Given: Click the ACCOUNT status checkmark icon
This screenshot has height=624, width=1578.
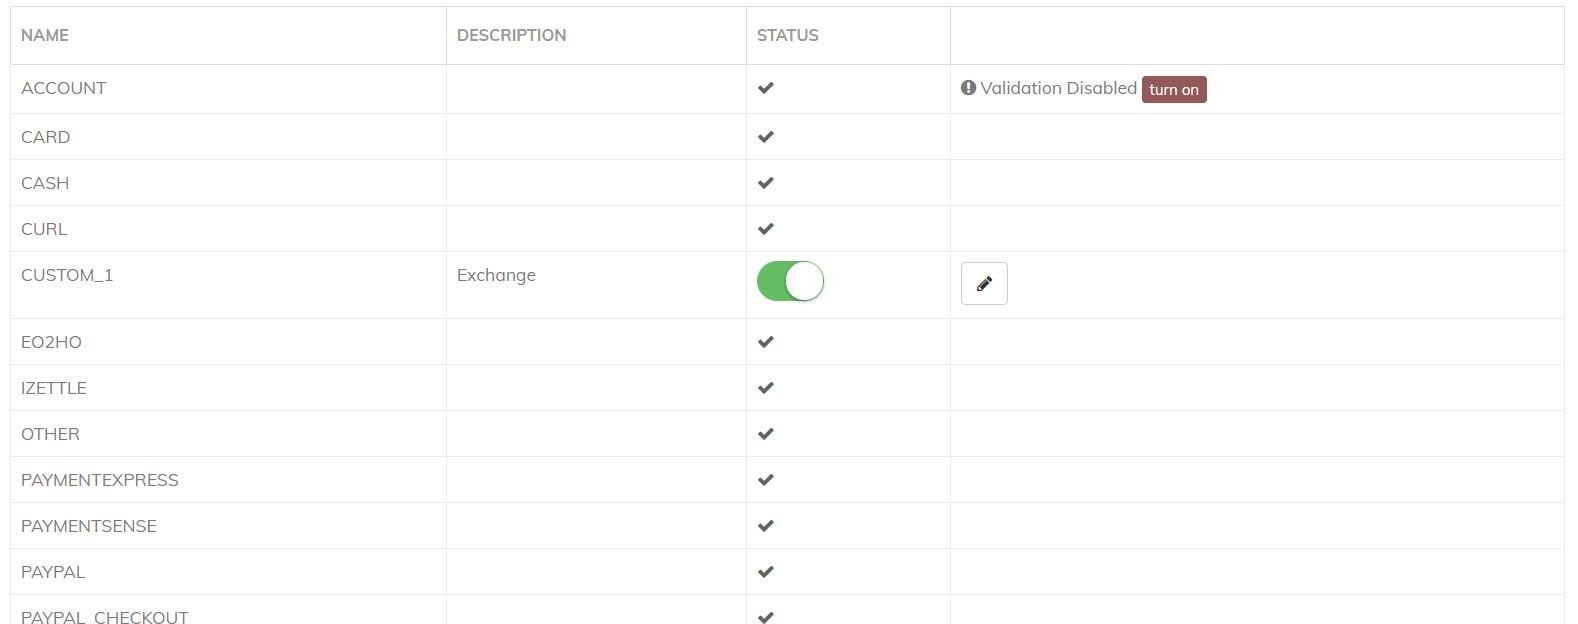Looking at the screenshot, I should click(766, 88).
